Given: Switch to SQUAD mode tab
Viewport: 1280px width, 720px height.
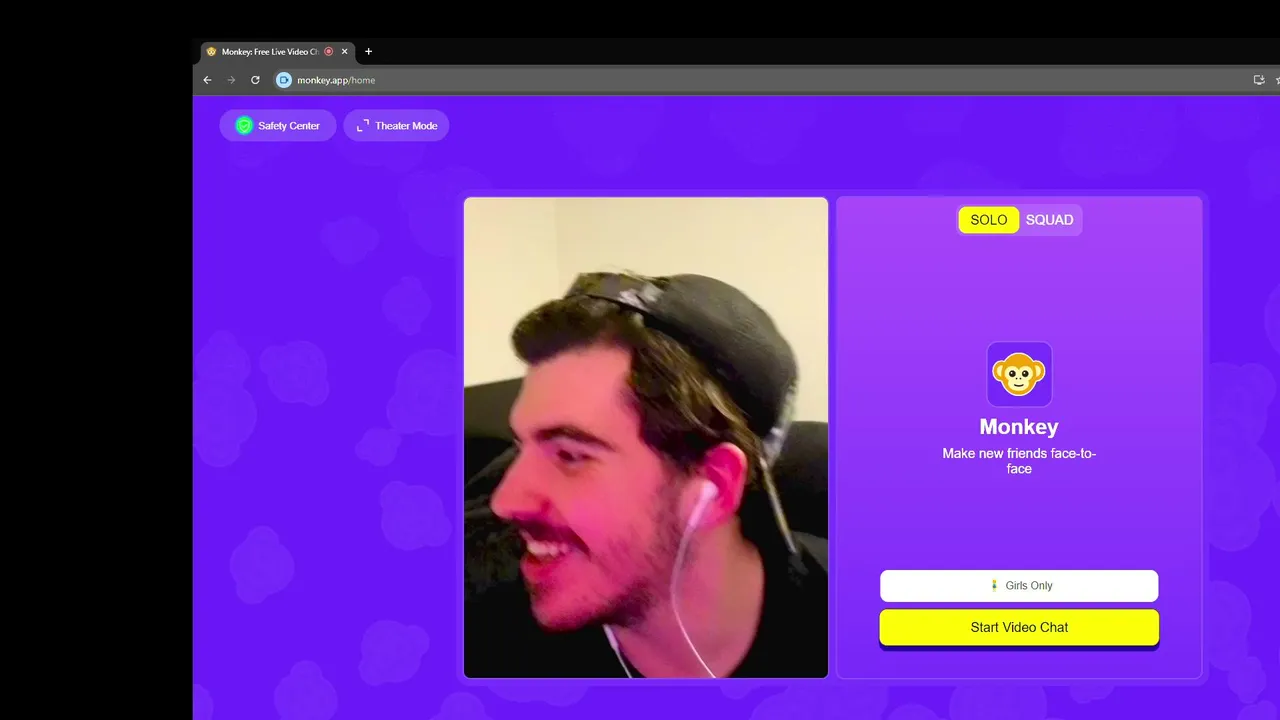Looking at the screenshot, I should 1049,220.
